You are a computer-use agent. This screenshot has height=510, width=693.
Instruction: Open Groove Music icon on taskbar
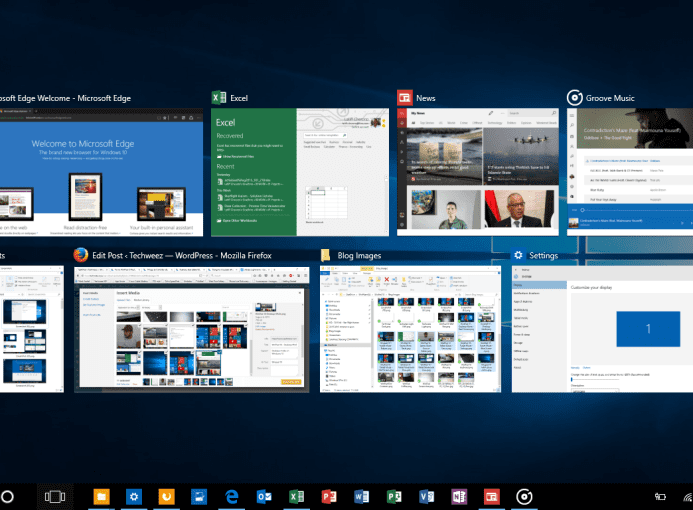[x=524, y=497]
